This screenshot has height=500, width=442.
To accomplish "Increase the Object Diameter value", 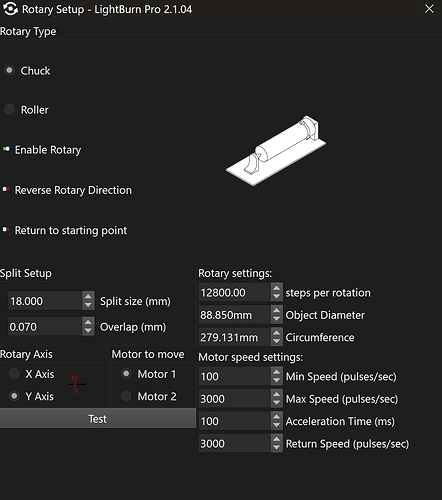I will coord(276,310).
